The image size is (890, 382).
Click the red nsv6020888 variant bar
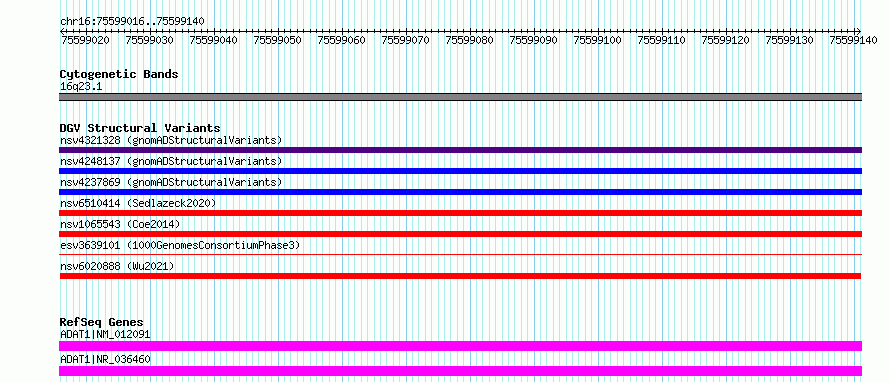[460, 276]
